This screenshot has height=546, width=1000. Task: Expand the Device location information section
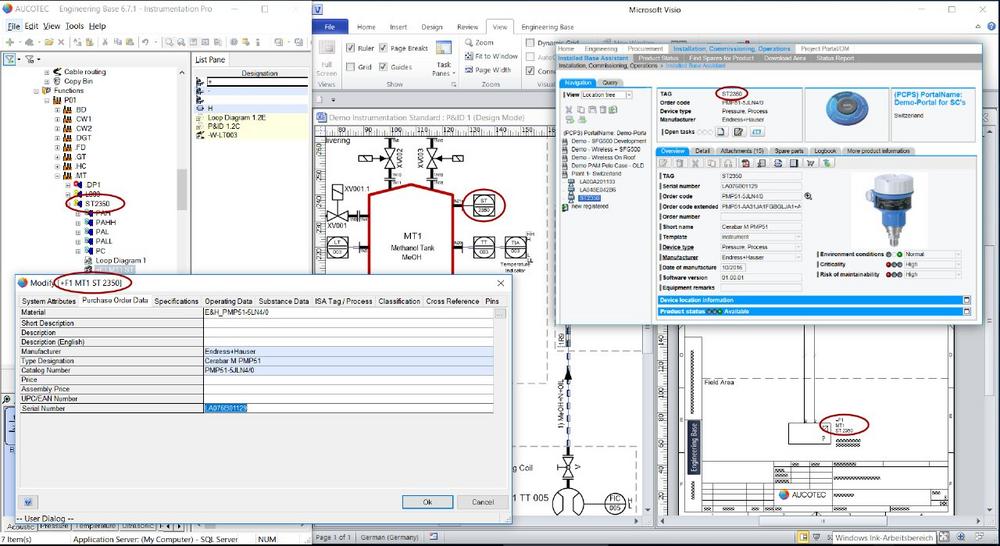click(966, 300)
